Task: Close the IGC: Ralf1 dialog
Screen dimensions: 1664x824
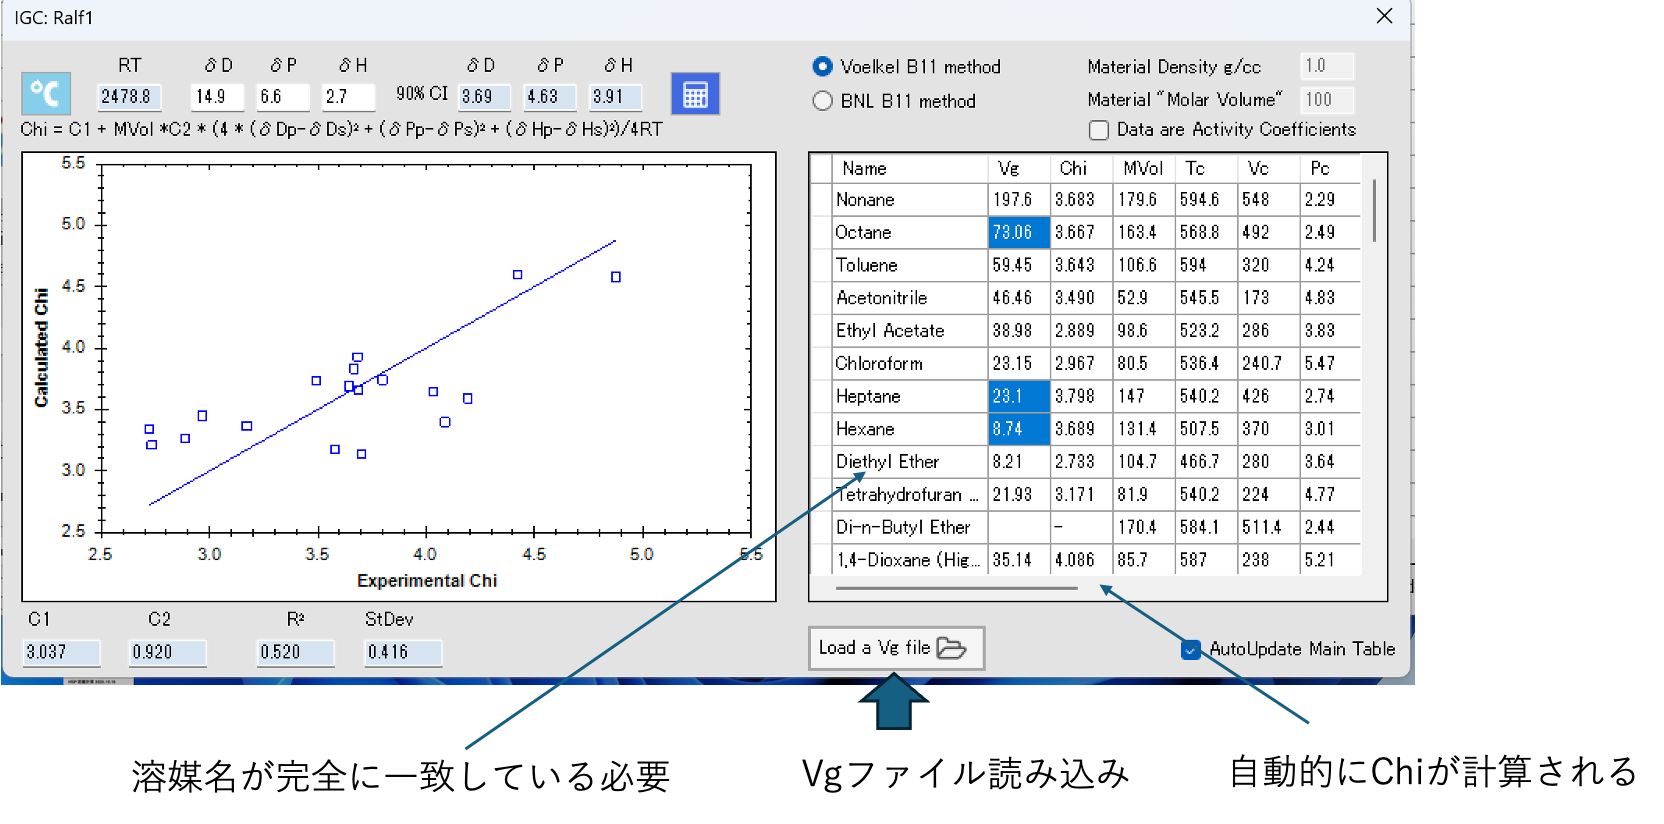Action: pyautogui.click(x=1384, y=16)
